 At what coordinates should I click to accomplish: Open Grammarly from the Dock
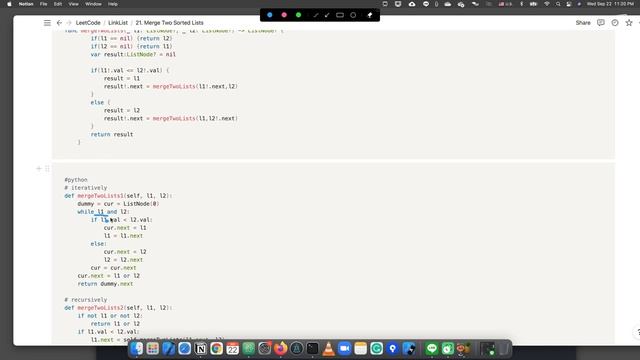[376, 349]
